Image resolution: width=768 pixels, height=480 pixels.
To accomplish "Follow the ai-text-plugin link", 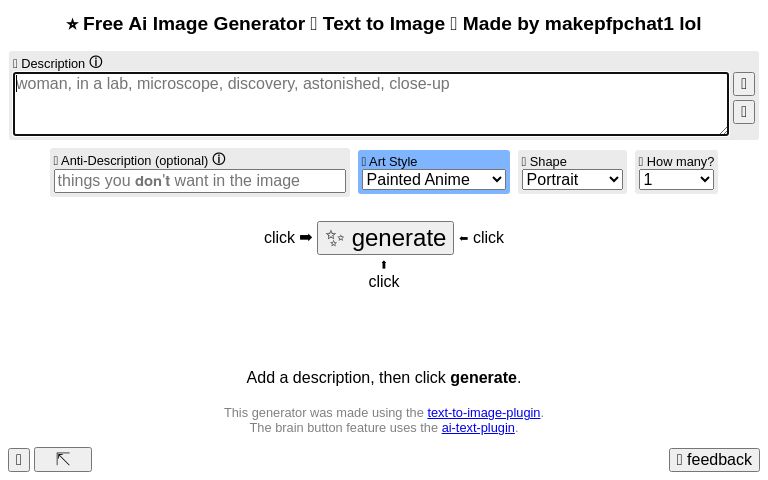I will [478, 428].
